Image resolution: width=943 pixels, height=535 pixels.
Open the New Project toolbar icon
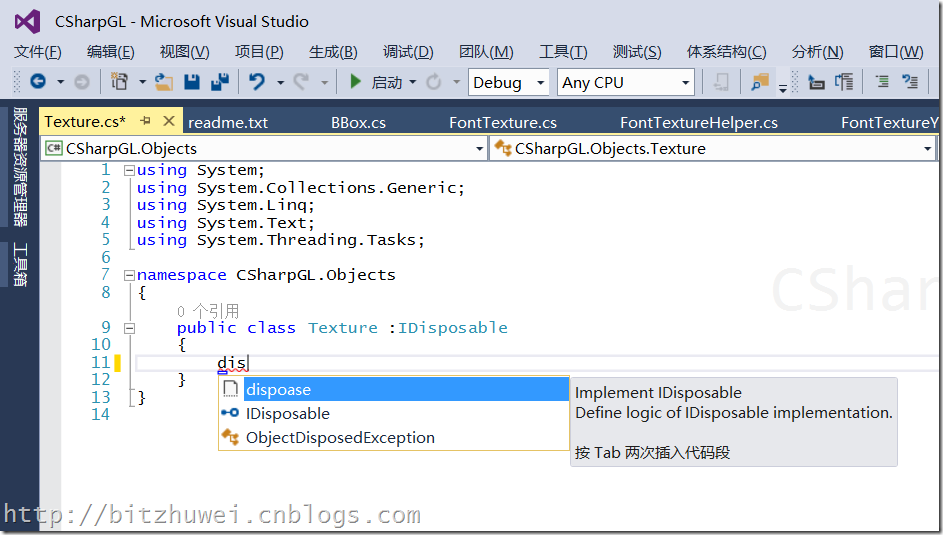click(120, 81)
